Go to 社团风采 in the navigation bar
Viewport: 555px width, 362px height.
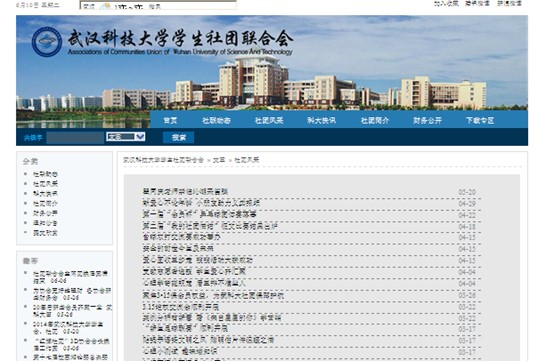point(269,120)
